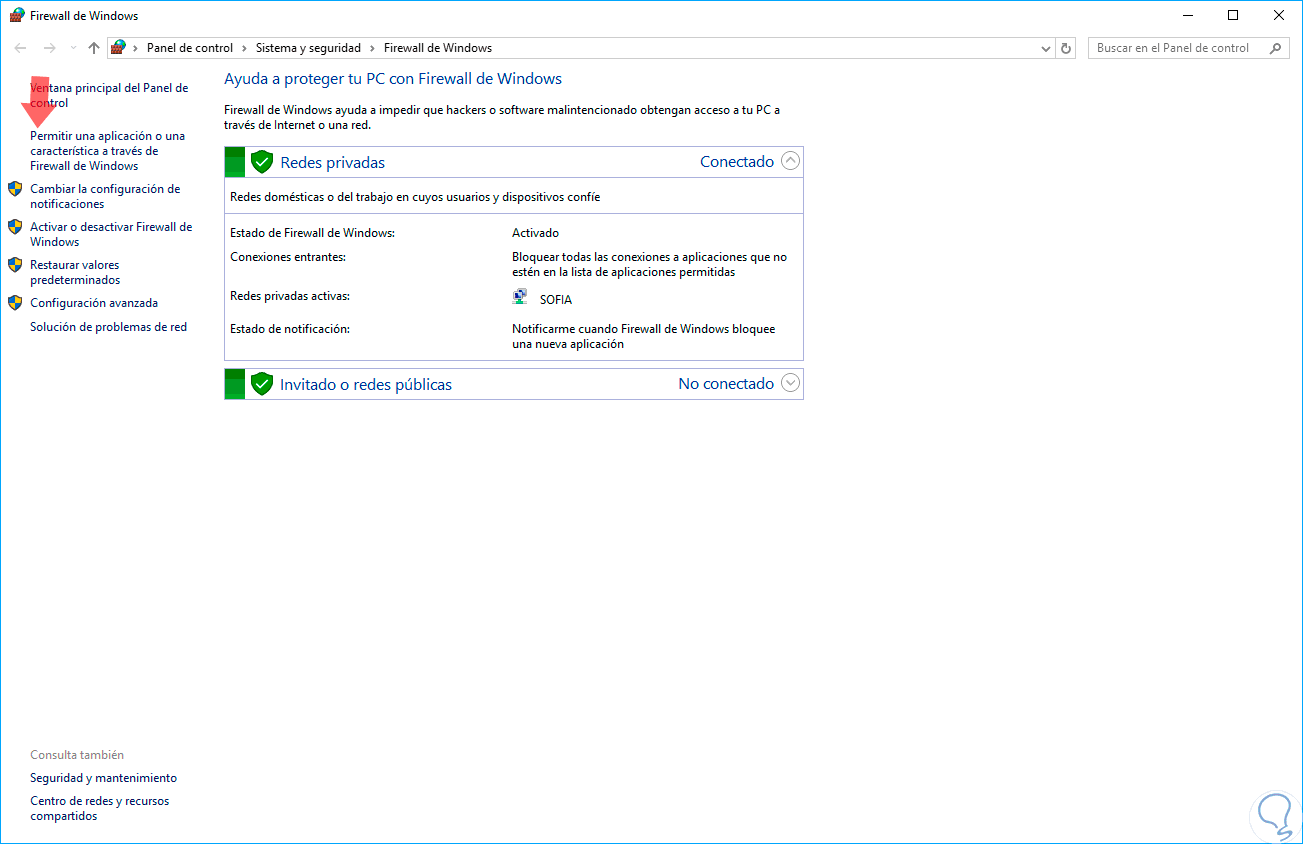Click the Invitado o redes públicas heading
The width and height of the screenshot is (1303, 844).
(366, 384)
